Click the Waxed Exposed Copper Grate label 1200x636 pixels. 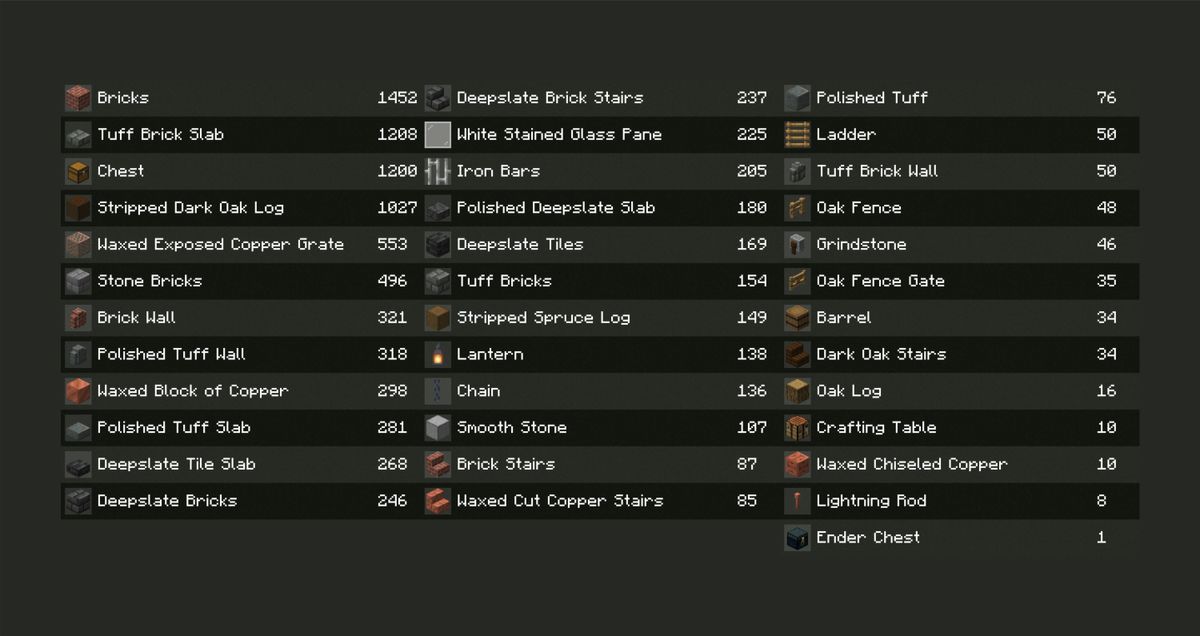click(x=220, y=244)
